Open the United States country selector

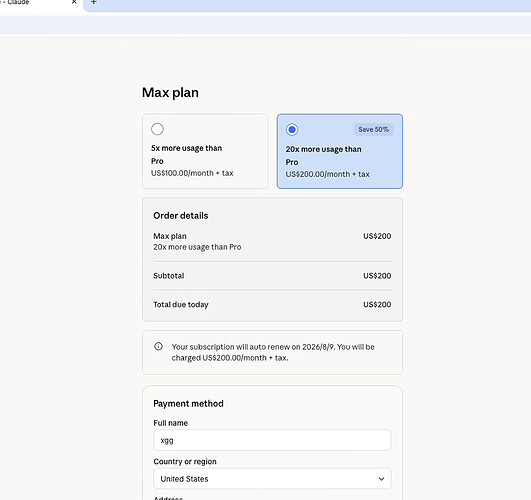272,479
